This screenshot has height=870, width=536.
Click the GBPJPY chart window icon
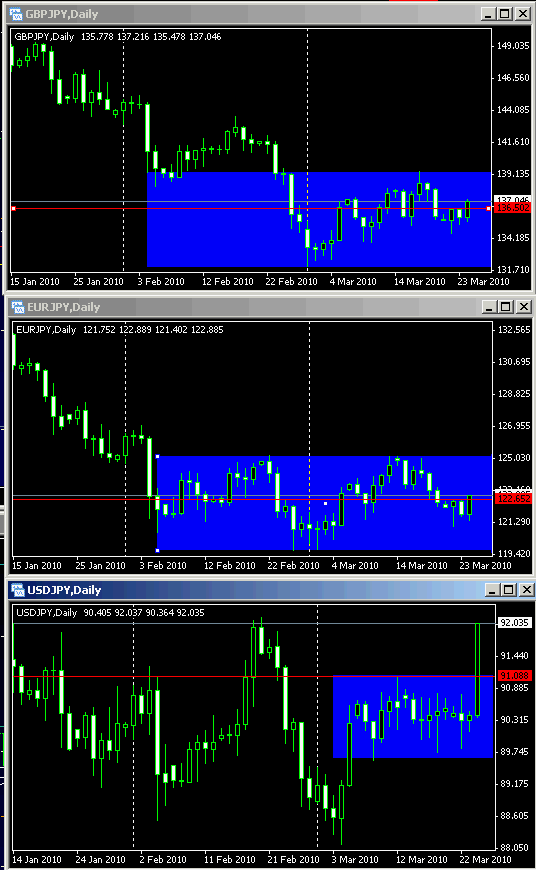tap(16, 14)
